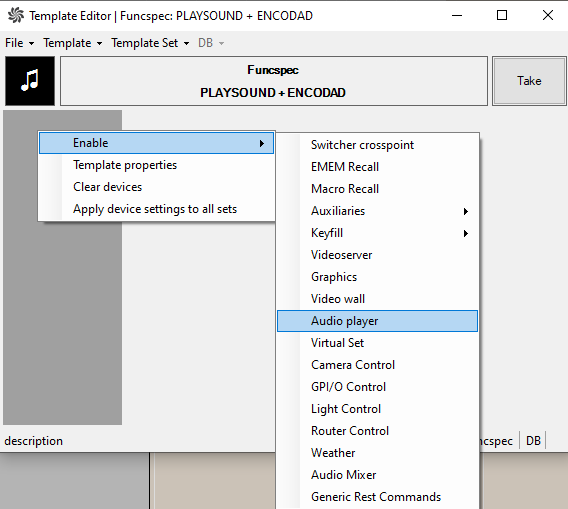The image size is (568, 509).
Task: Expand the Keyfill submenu
Action: tap(377, 233)
